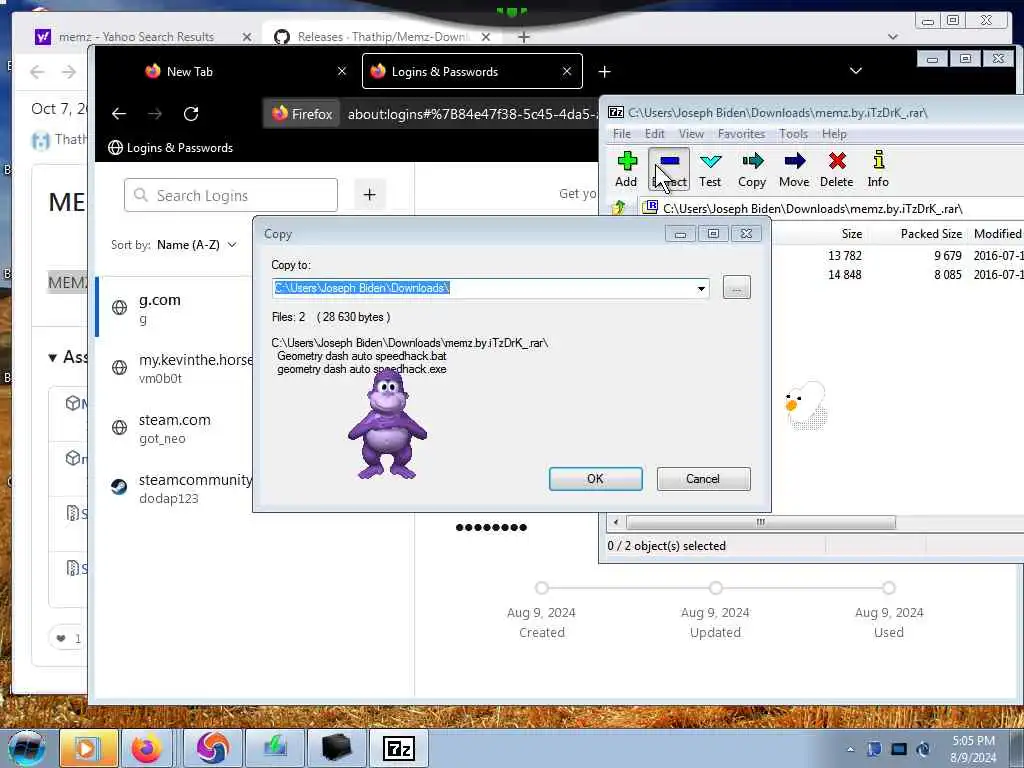Click the Packed Size column header
Viewport: 1024px width, 768px height.
point(931,234)
